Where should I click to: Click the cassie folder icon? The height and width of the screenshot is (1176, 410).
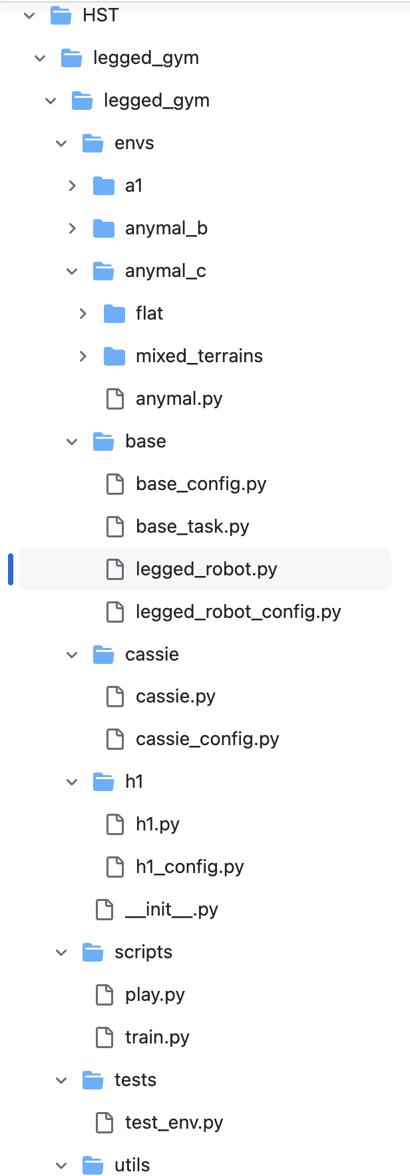103,655
